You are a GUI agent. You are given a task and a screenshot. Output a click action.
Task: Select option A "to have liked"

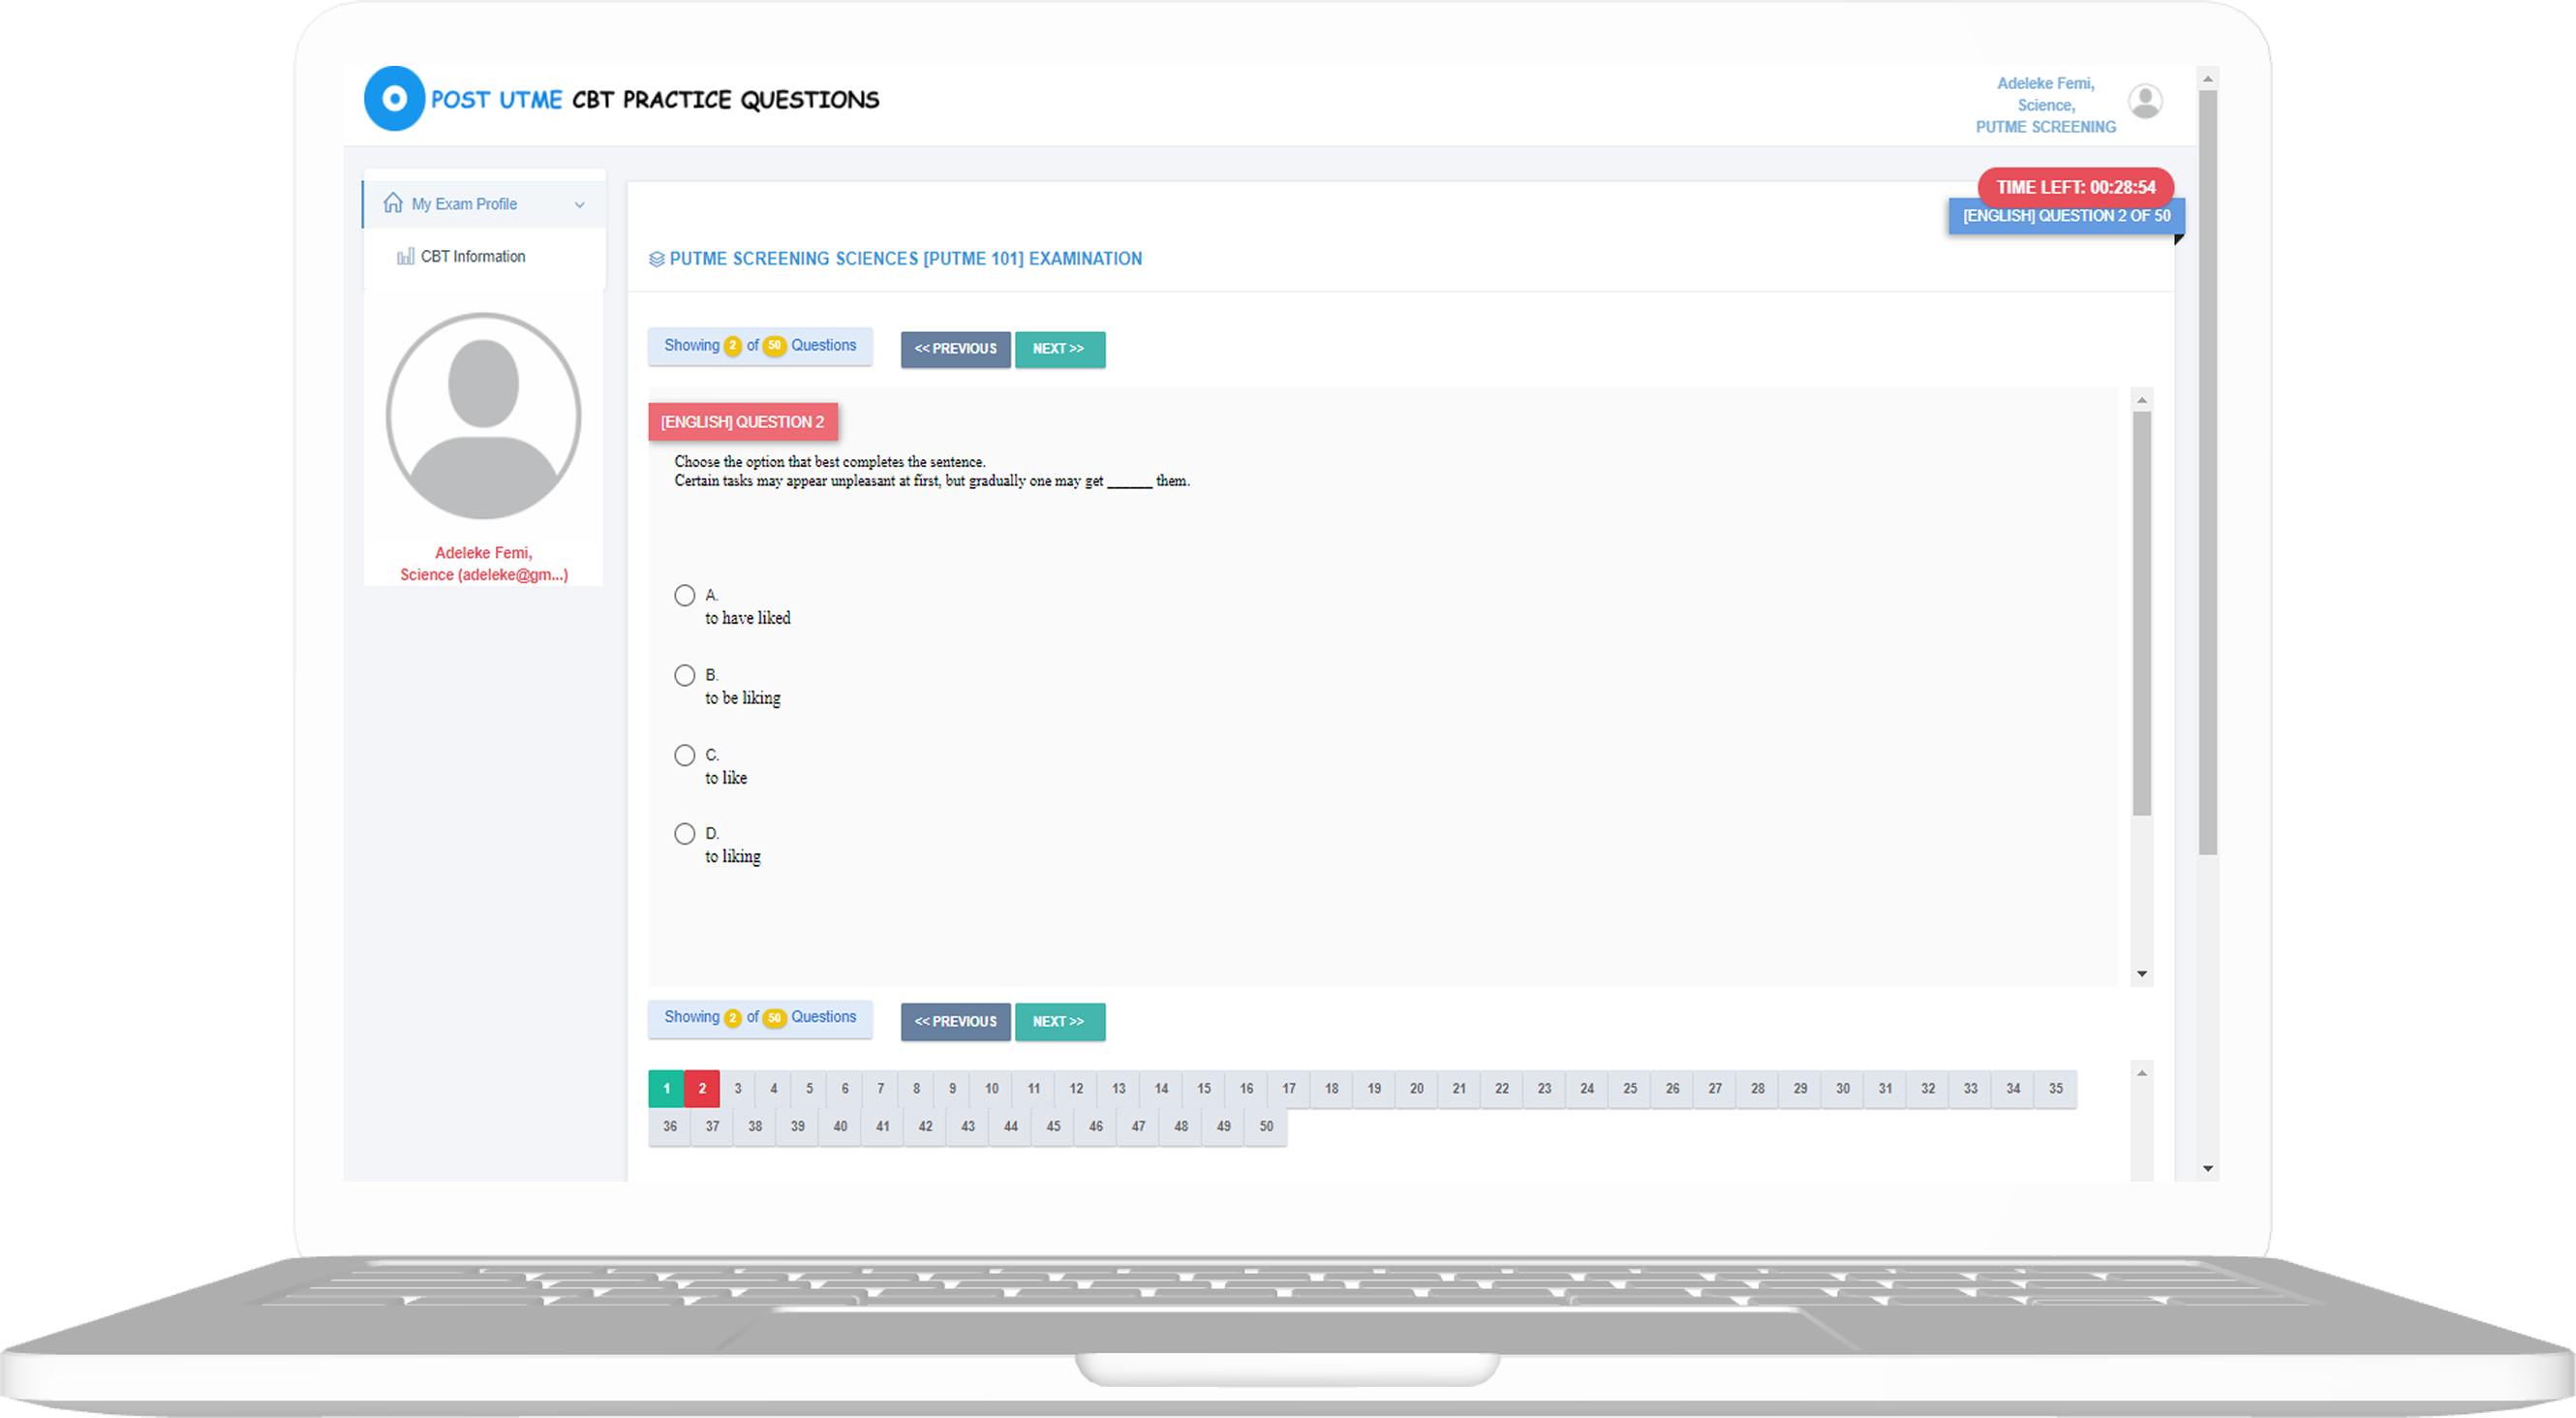[684, 596]
